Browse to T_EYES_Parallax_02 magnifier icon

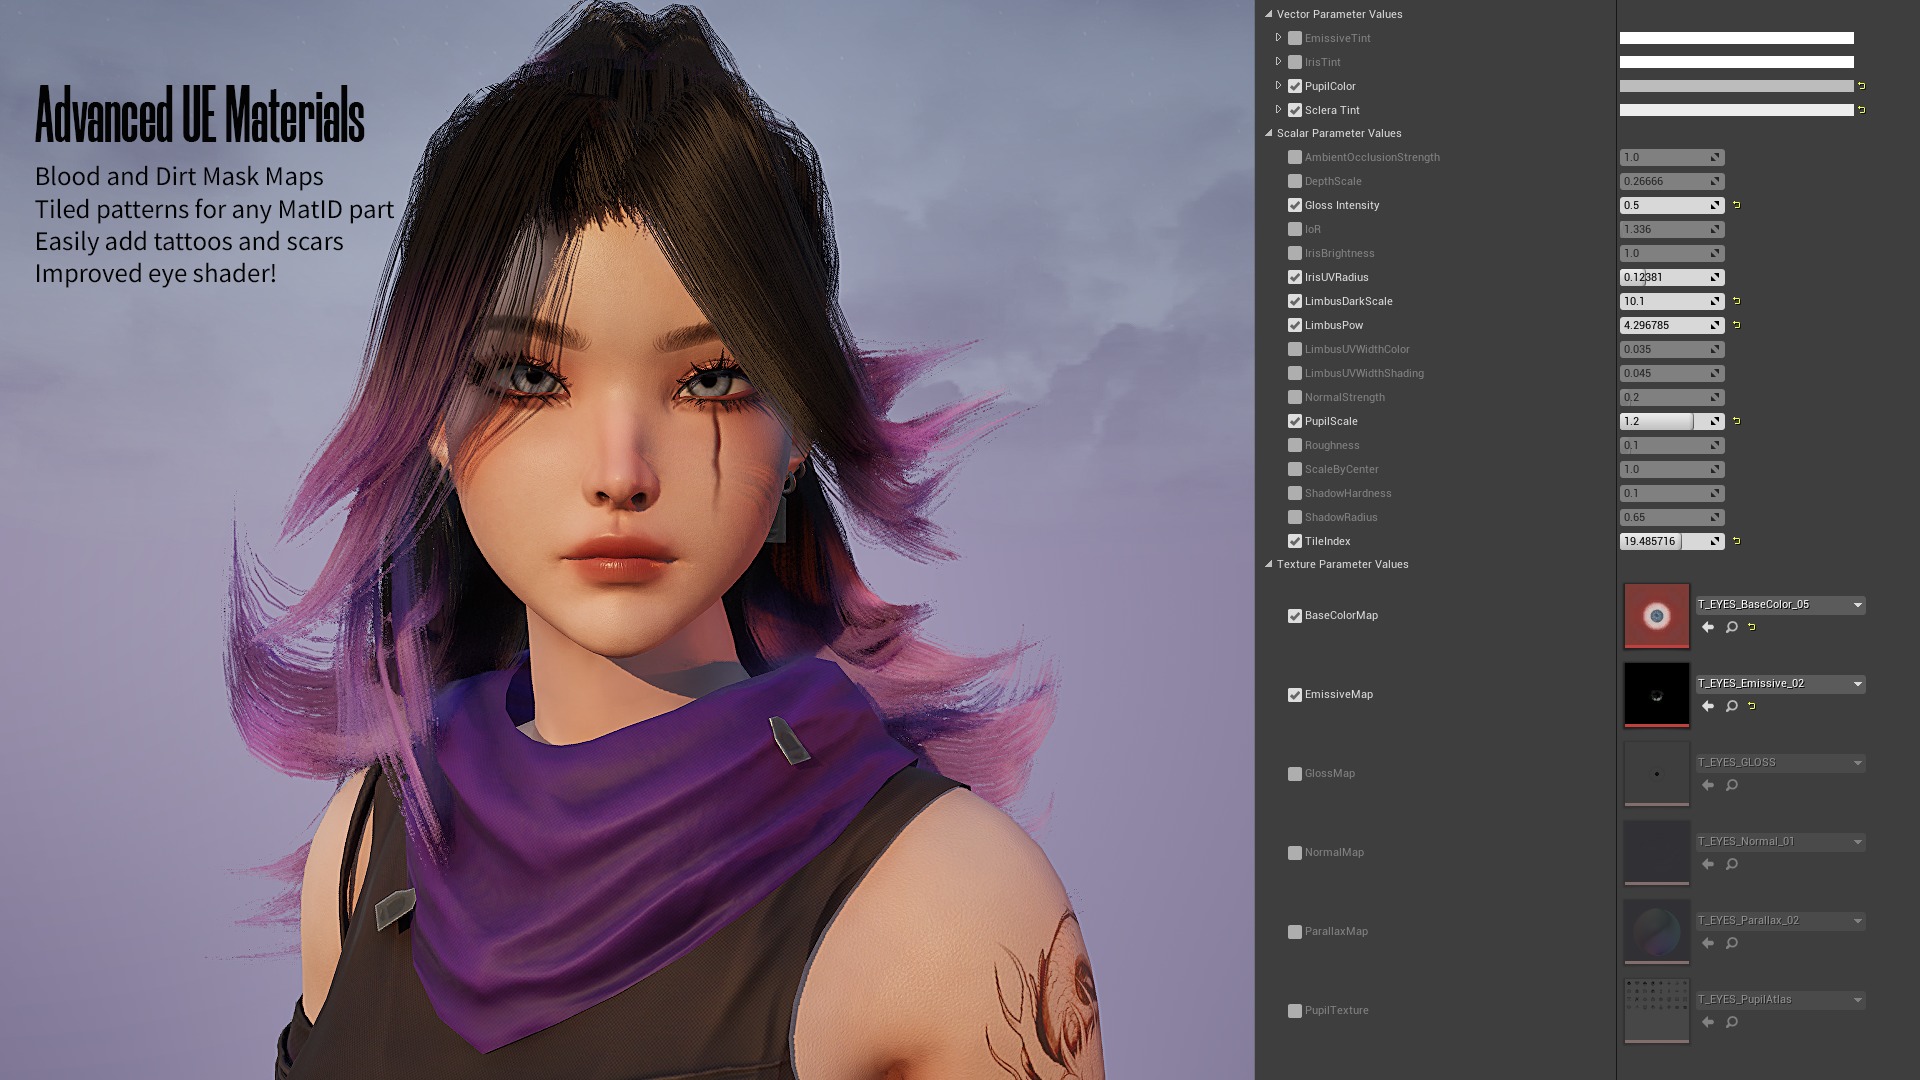(x=1732, y=943)
